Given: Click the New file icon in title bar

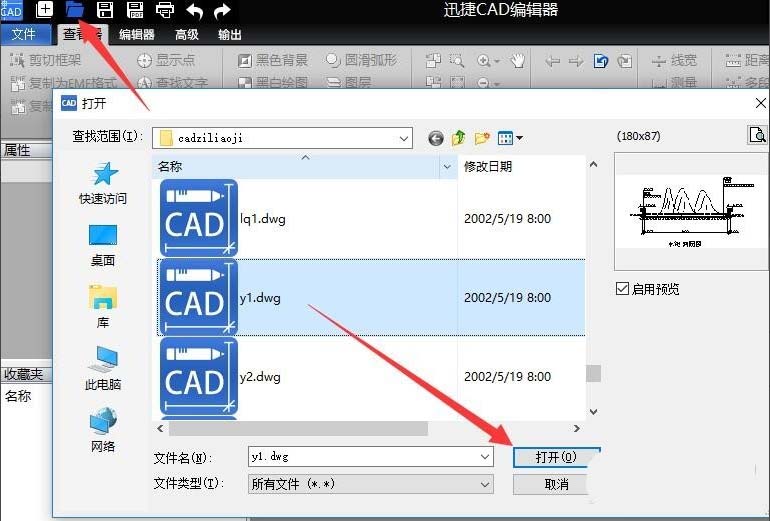Looking at the screenshot, I should click(44, 10).
